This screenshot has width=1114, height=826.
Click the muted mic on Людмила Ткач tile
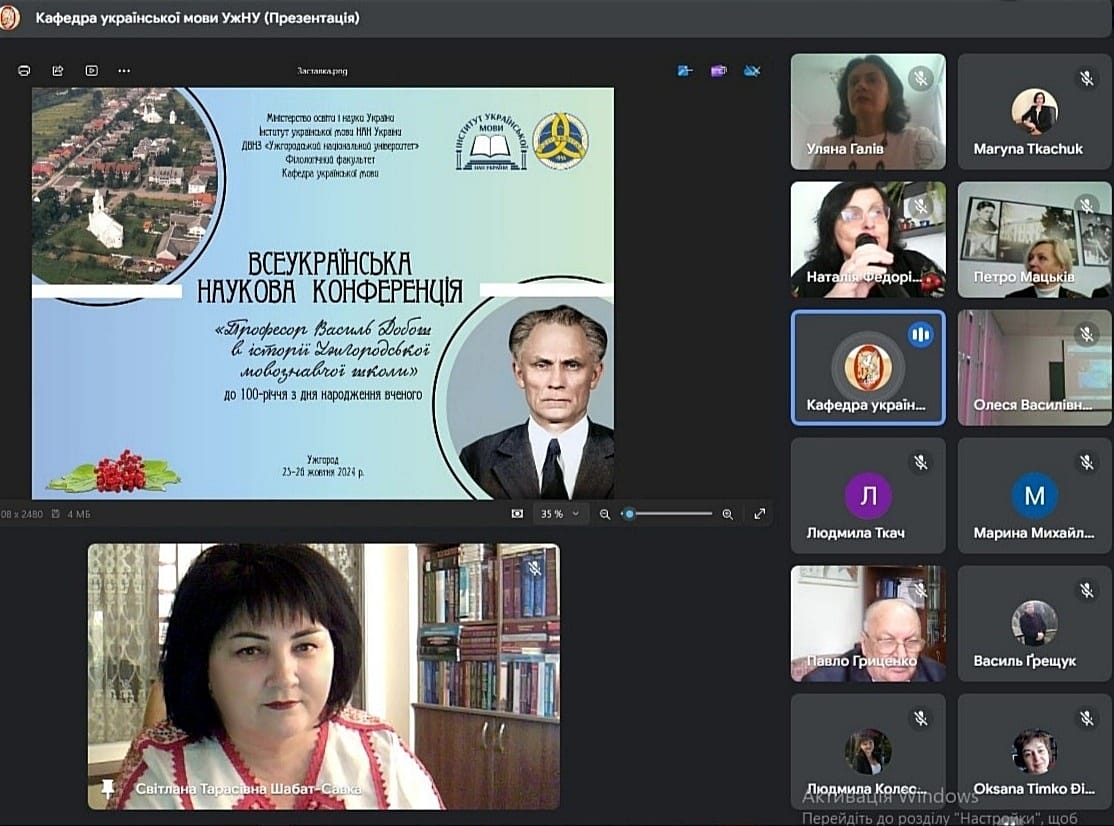pyautogui.click(x=921, y=463)
